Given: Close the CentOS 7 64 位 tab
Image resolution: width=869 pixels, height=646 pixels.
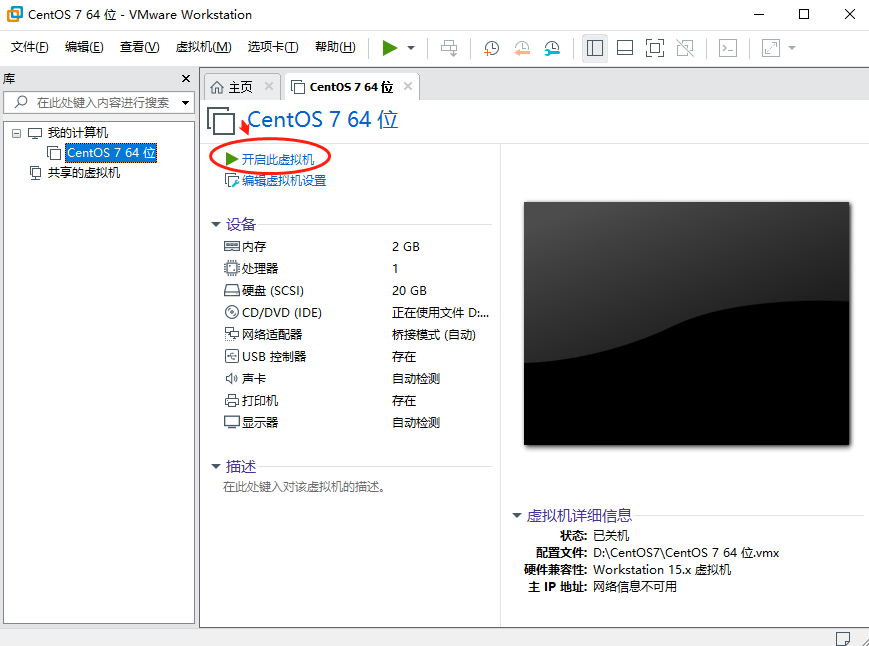Looking at the screenshot, I should tap(408, 86).
